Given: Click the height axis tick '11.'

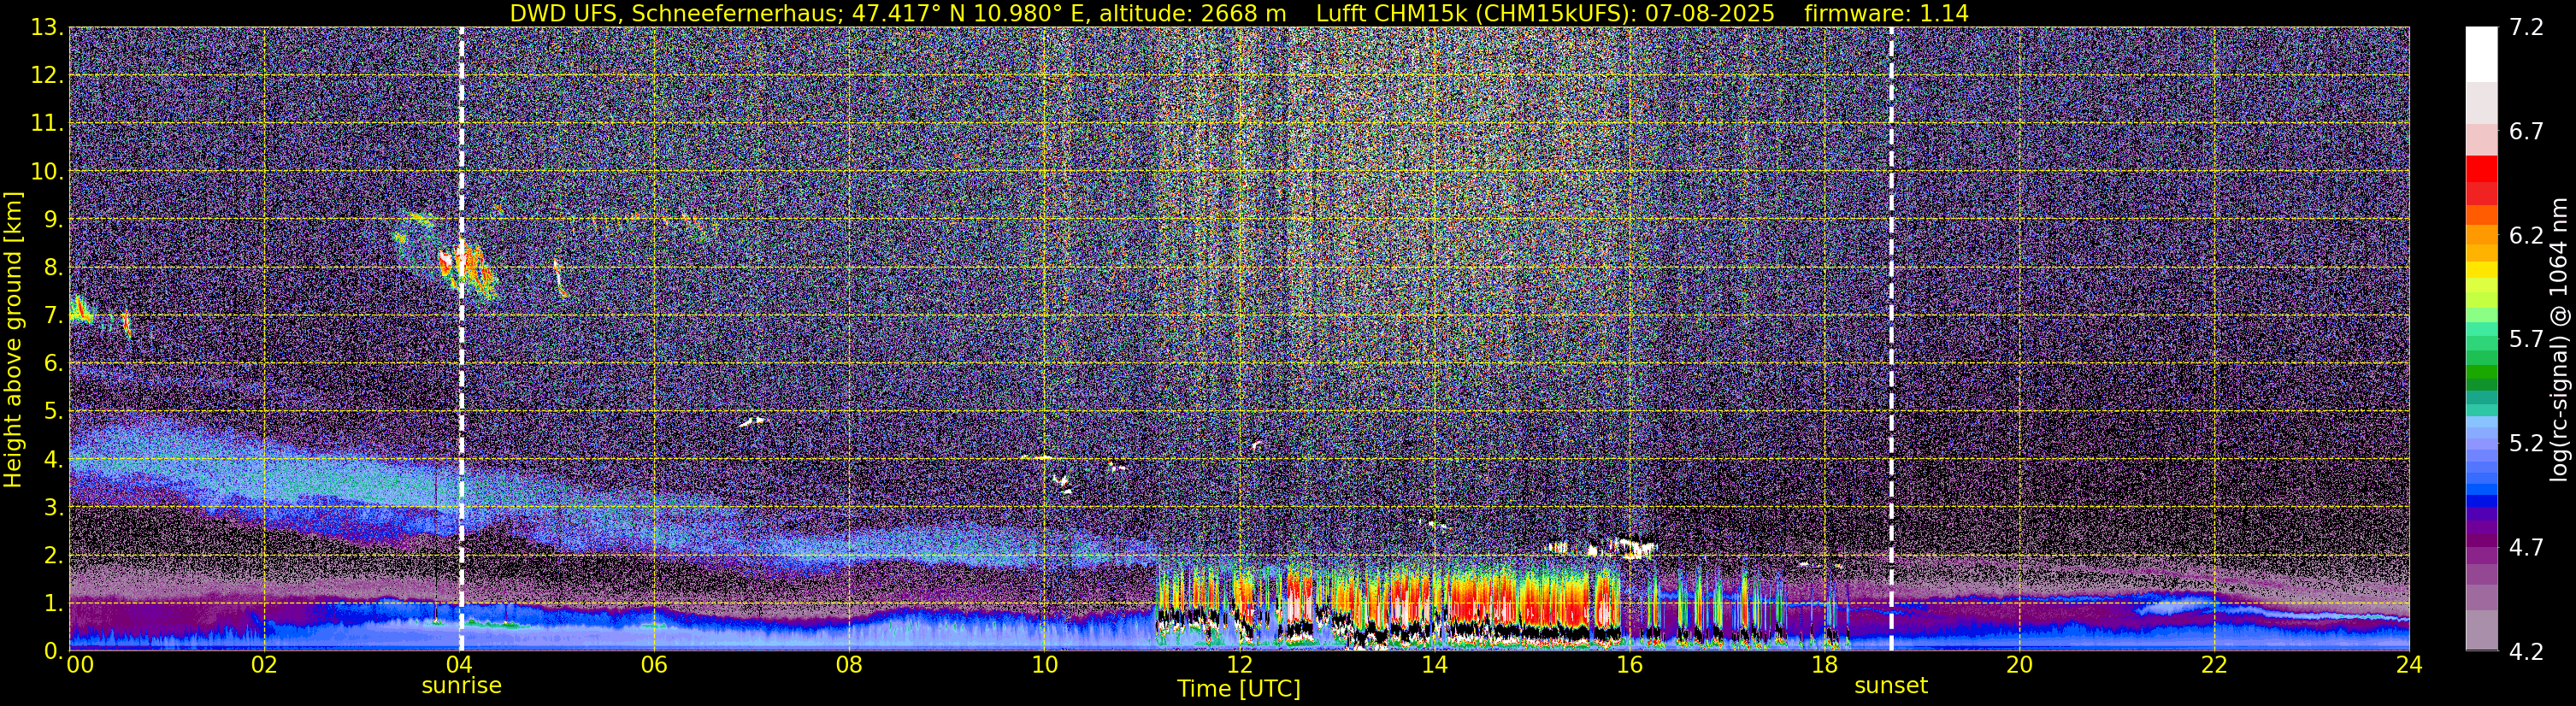Looking at the screenshot, I should coord(48,123).
